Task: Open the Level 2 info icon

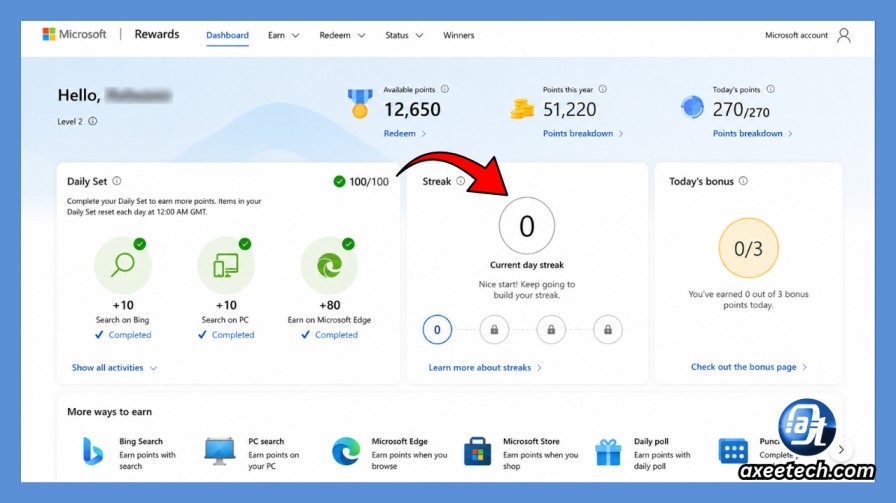Action: [x=93, y=121]
